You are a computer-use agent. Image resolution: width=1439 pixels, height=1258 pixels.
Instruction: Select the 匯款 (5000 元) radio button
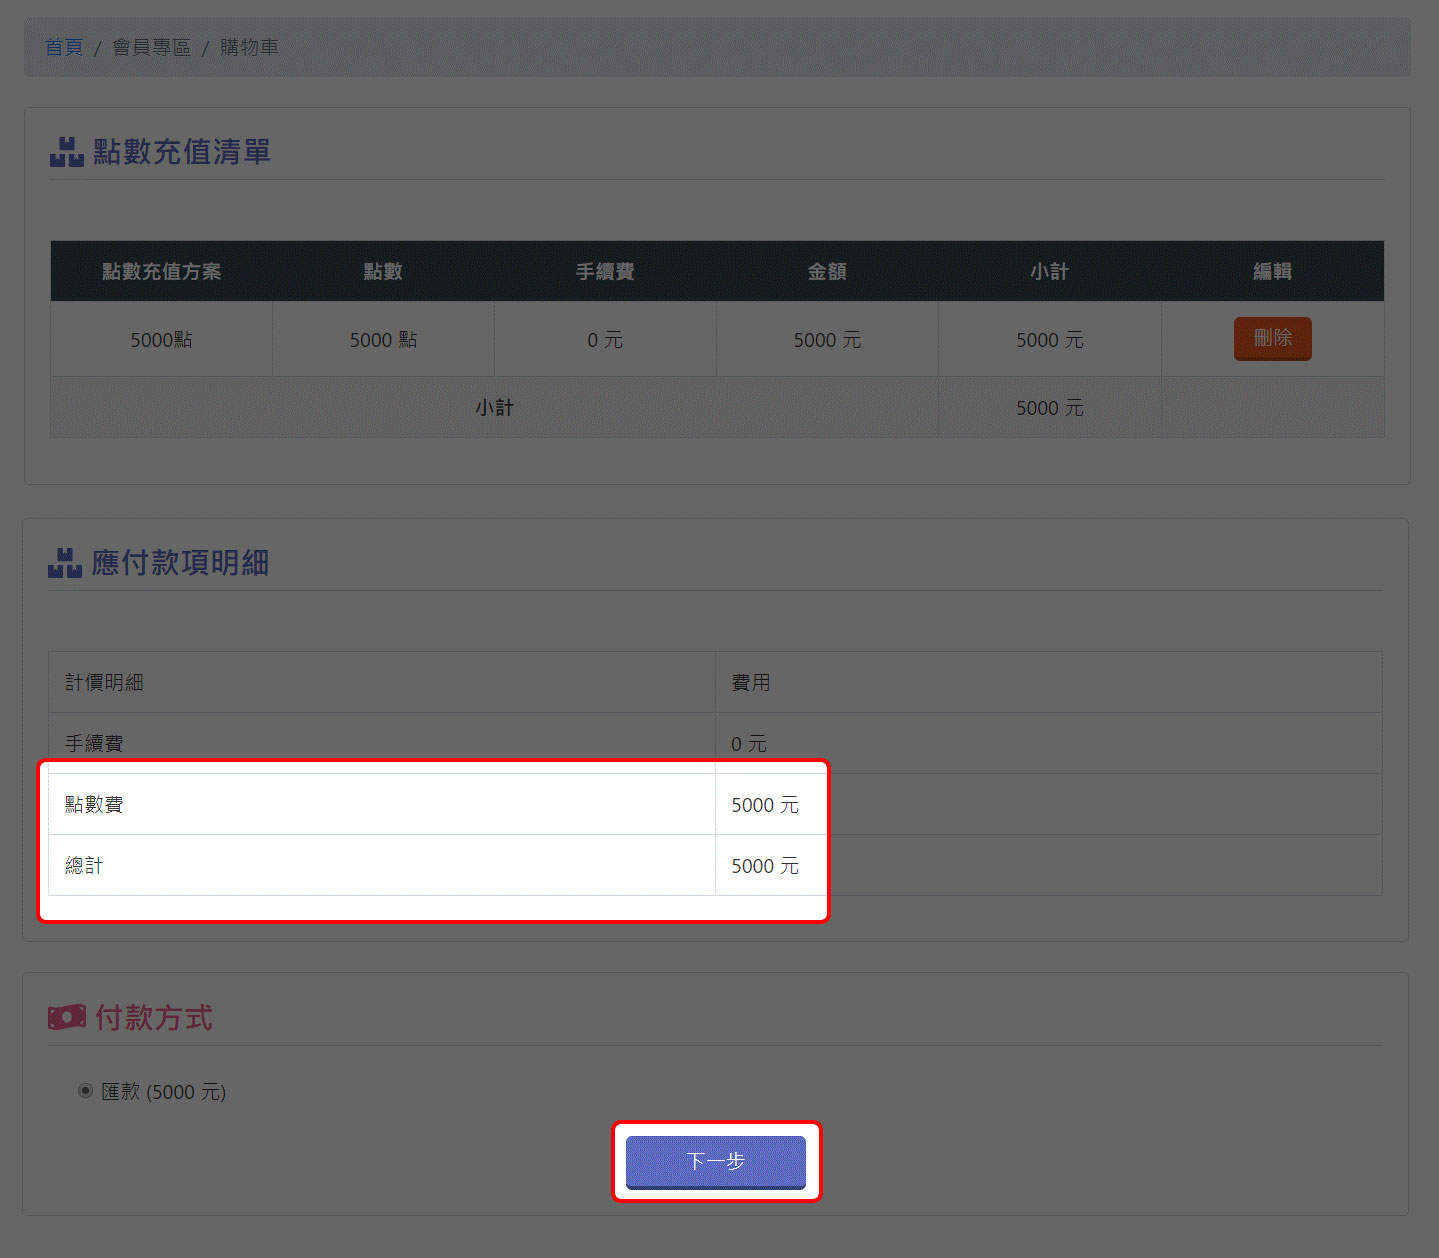click(x=85, y=1091)
